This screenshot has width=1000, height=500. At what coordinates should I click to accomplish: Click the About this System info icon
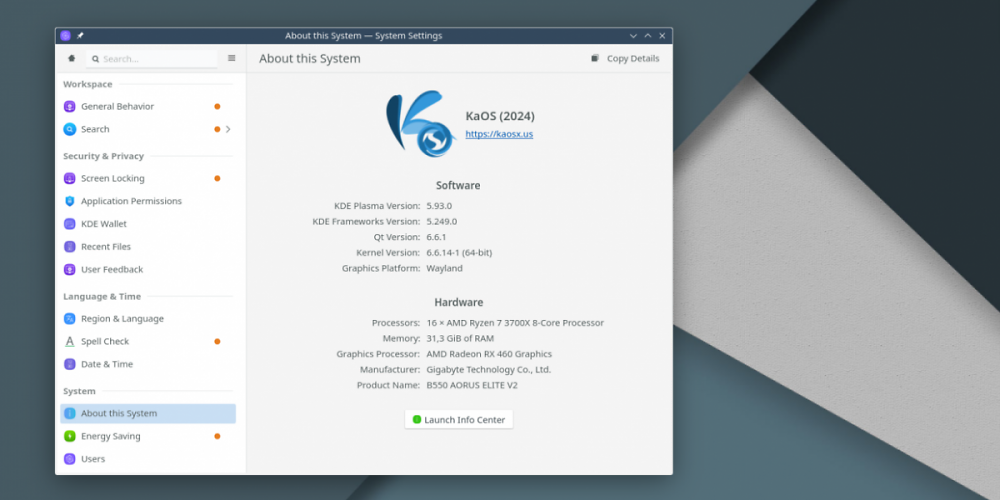pos(70,413)
